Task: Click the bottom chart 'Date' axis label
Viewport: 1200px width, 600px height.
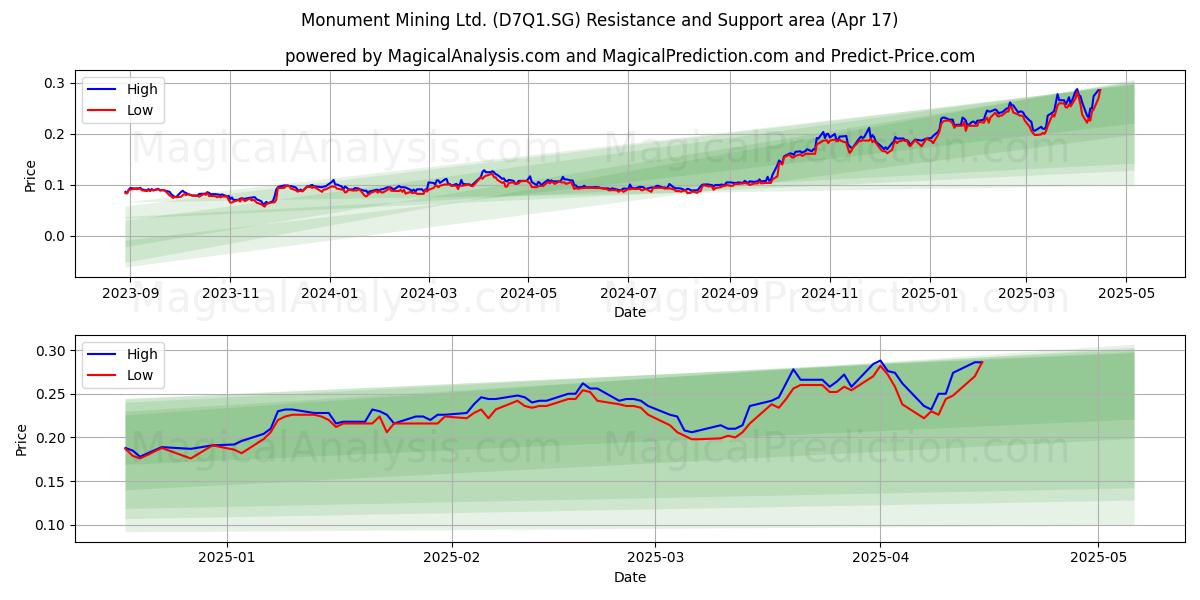Action: click(x=630, y=577)
